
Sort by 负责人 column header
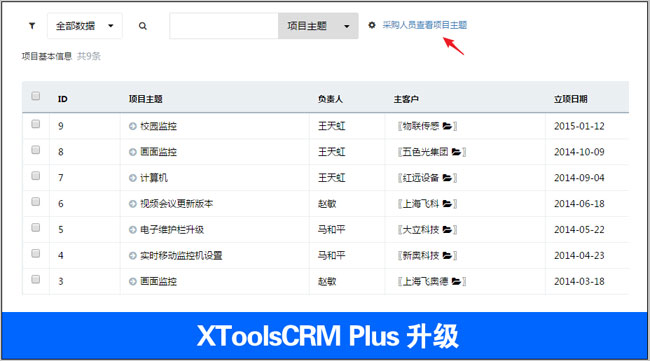[330, 99]
